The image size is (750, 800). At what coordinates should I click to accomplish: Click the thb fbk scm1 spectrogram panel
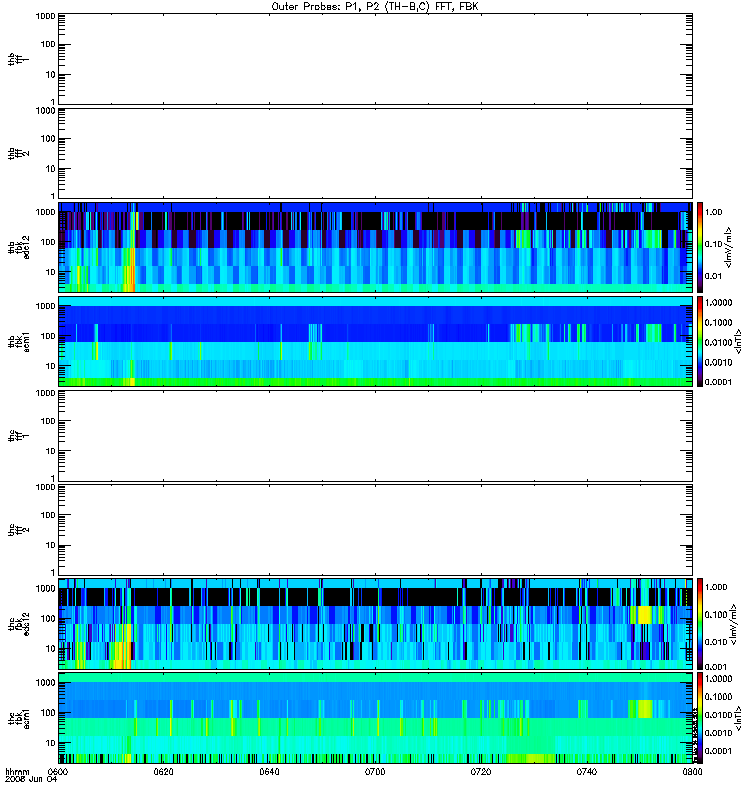375,341
